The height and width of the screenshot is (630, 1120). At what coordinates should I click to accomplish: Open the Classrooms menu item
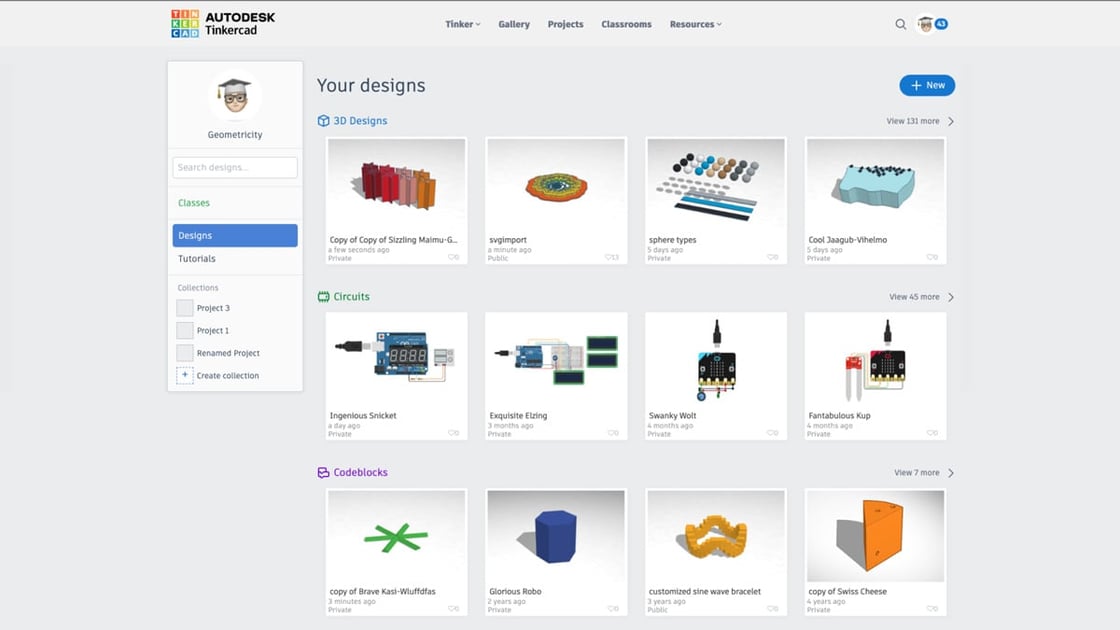[626, 23]
